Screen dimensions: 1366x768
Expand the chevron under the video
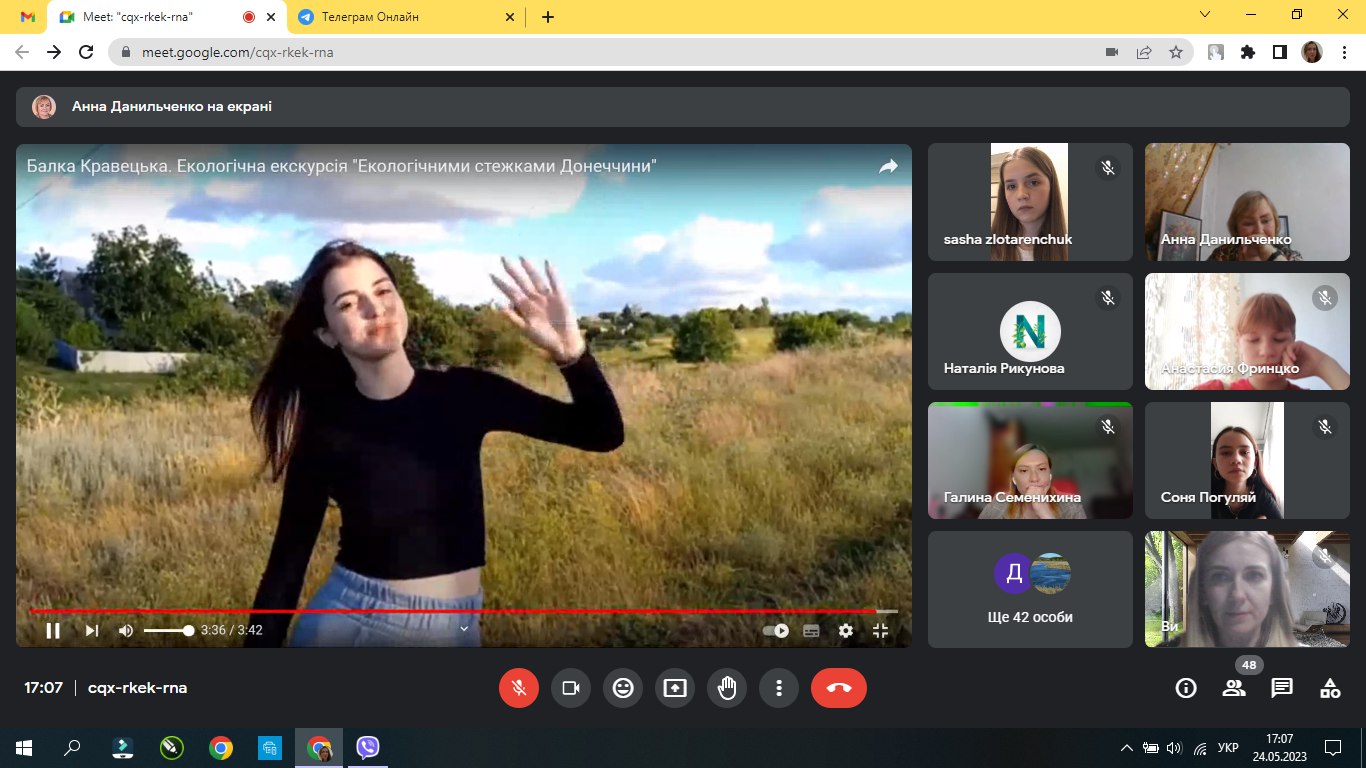[x=464, y=629]
